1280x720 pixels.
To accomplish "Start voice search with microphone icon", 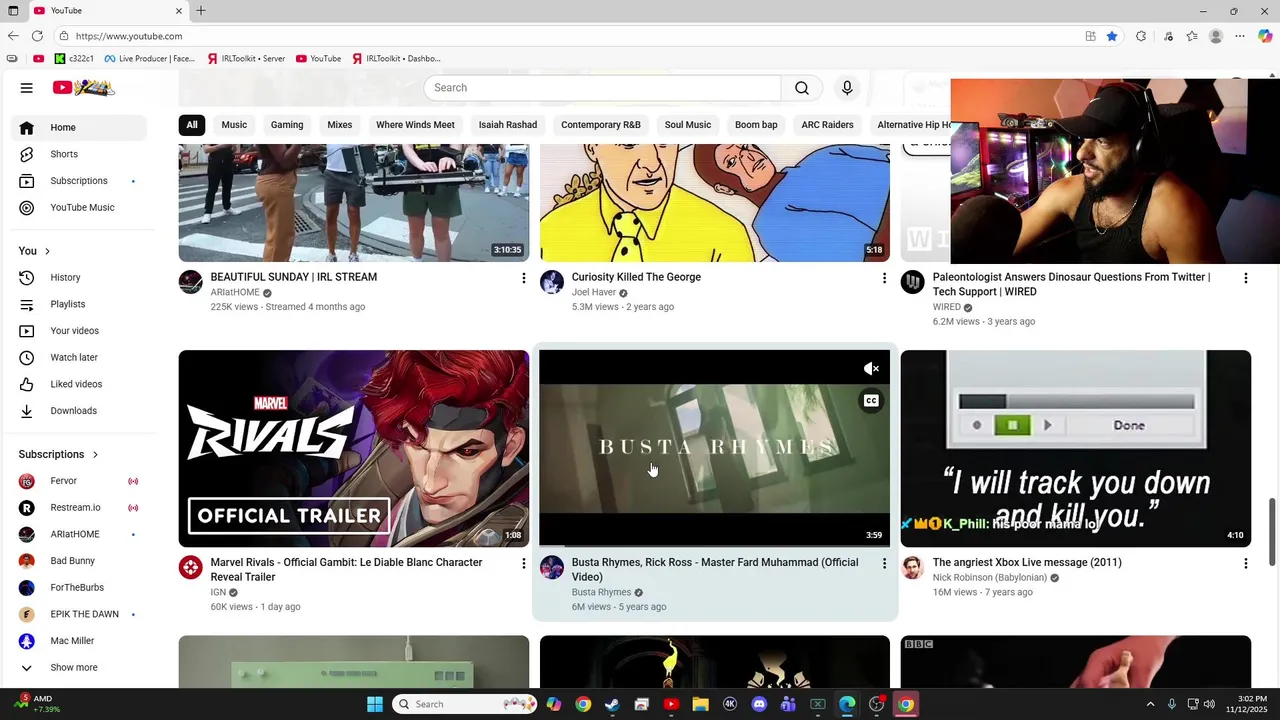I will click(847, 88).
